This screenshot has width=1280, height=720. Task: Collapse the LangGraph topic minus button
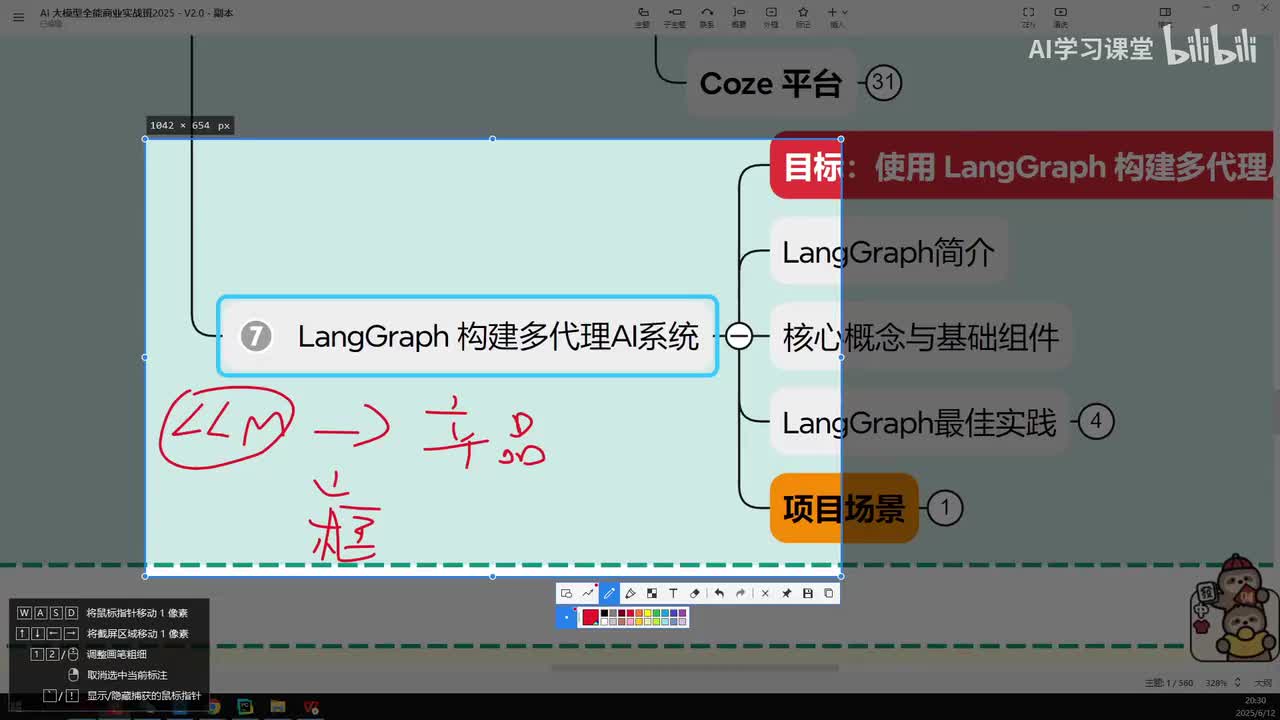pyautogui.click(x=739, y=336)
